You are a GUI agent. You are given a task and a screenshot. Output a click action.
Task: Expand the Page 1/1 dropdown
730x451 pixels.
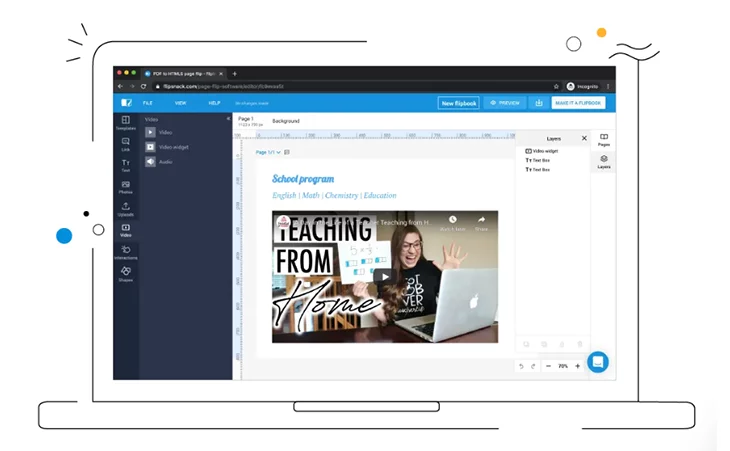(268, 152)
